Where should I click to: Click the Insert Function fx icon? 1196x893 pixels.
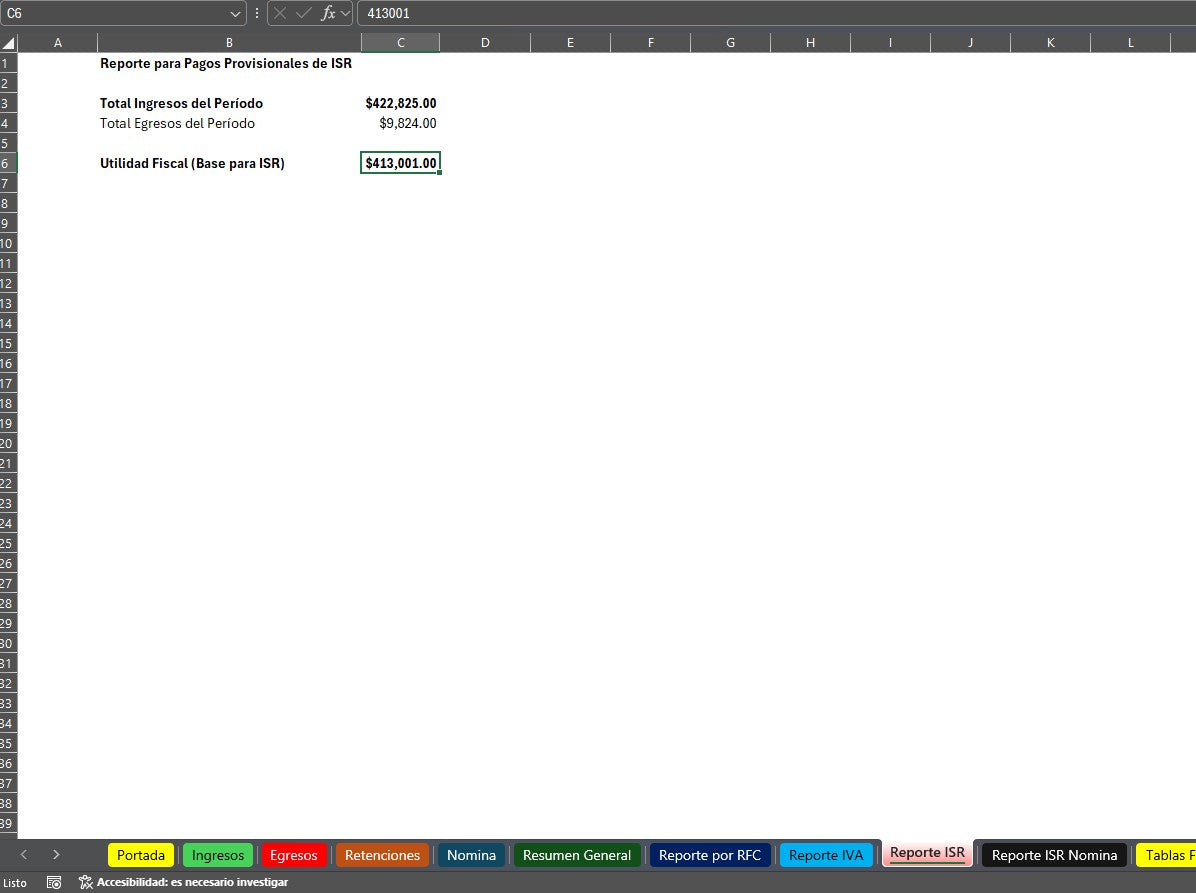point(327,14)
